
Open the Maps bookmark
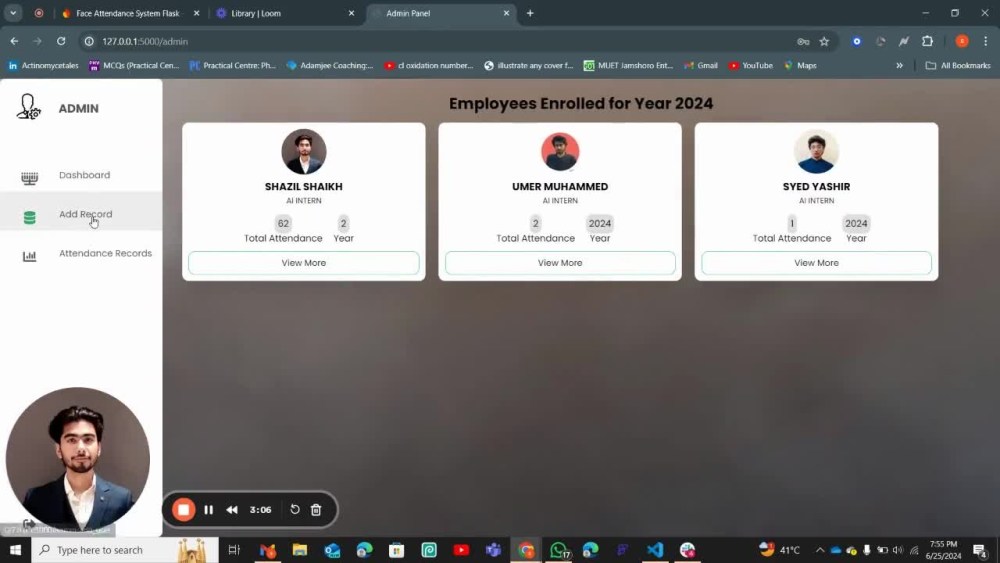pyautogui.click(x=800, y=66)
